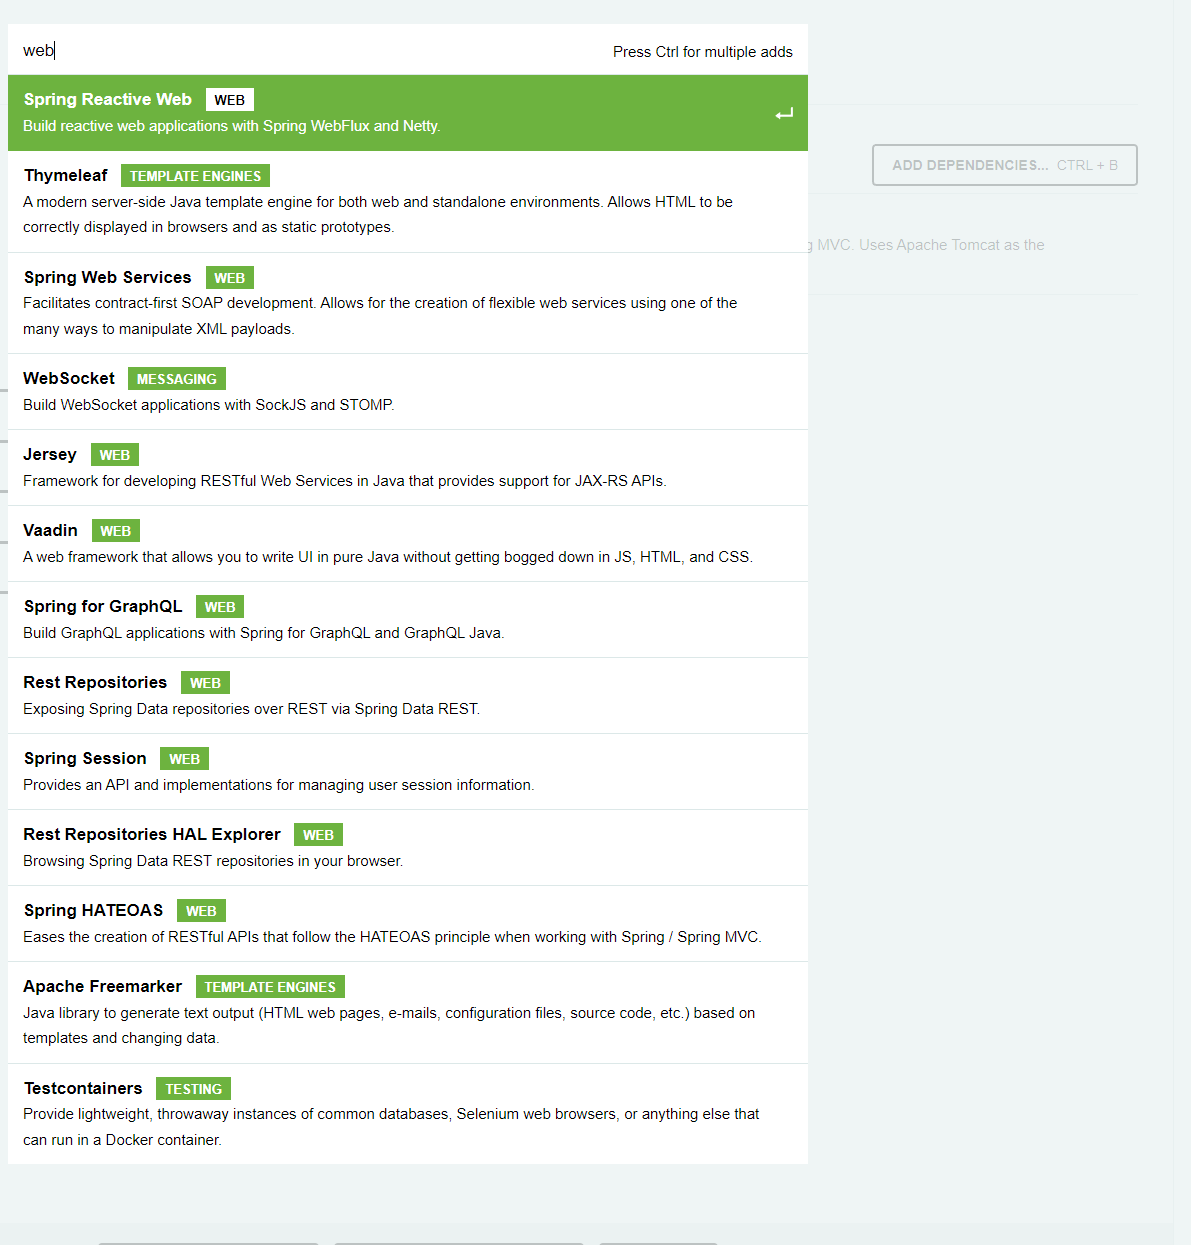The width and height of the screenshot is (1191, 1245).
Task: Click the WEB tag next to Spring Web Services
Action: (x=230, y=278)
